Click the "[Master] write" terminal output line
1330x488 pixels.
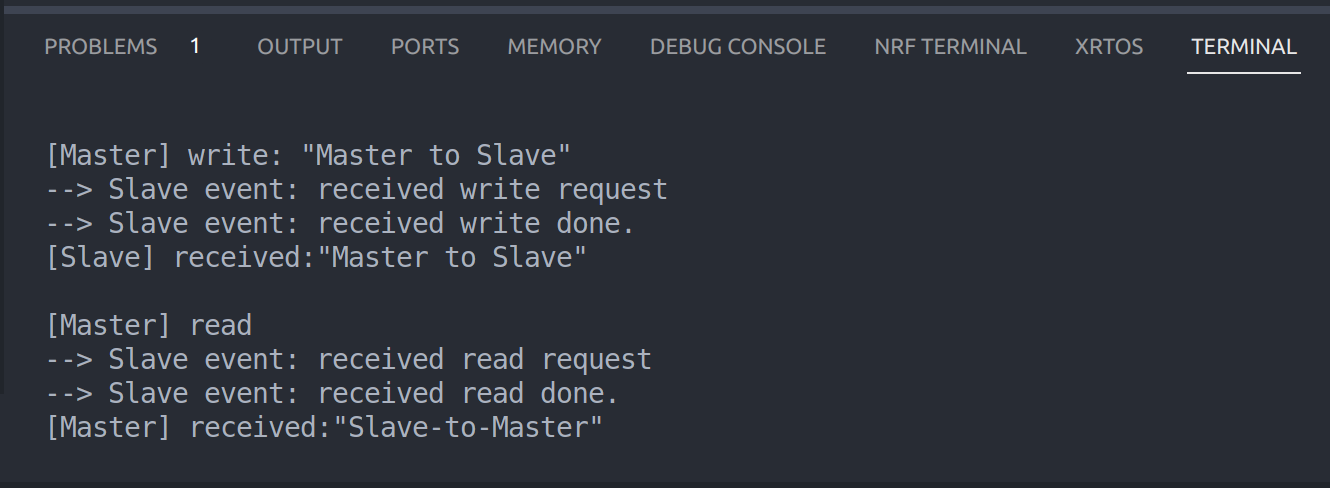pos(308,156)
